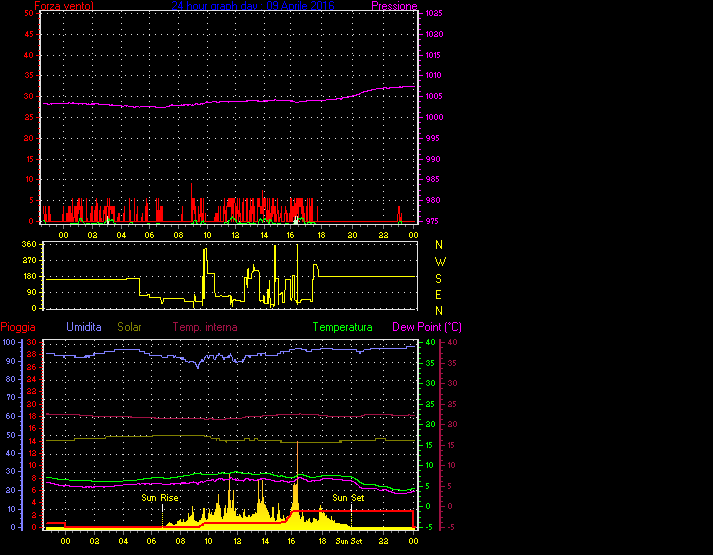The image size is (713, 555).
Task: Select the olive 'Solar' legend label
Action: click(129, 327)
